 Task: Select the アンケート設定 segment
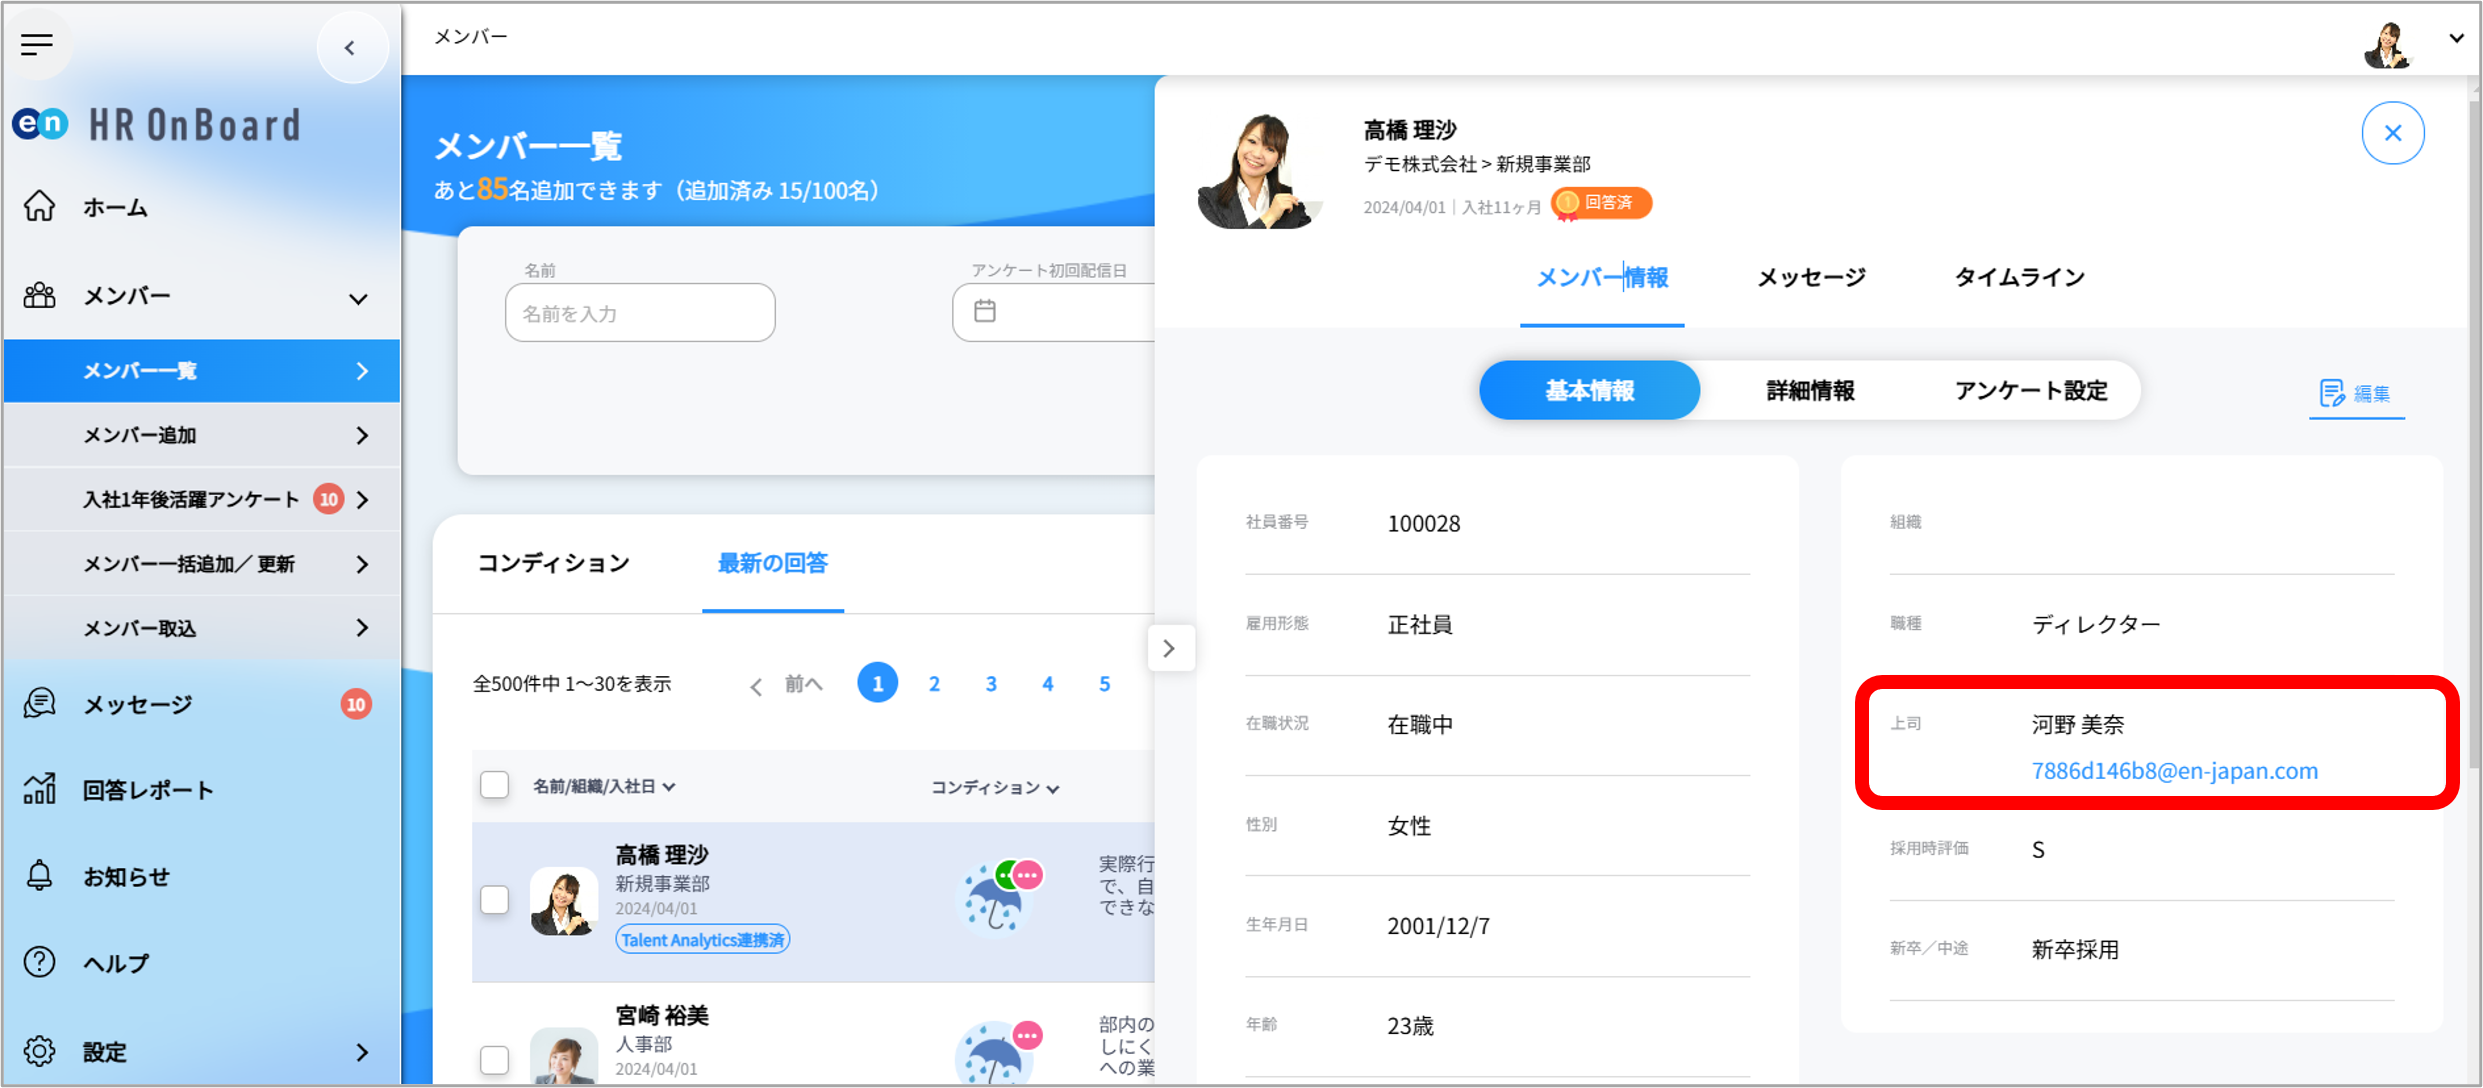point(2031,391)
